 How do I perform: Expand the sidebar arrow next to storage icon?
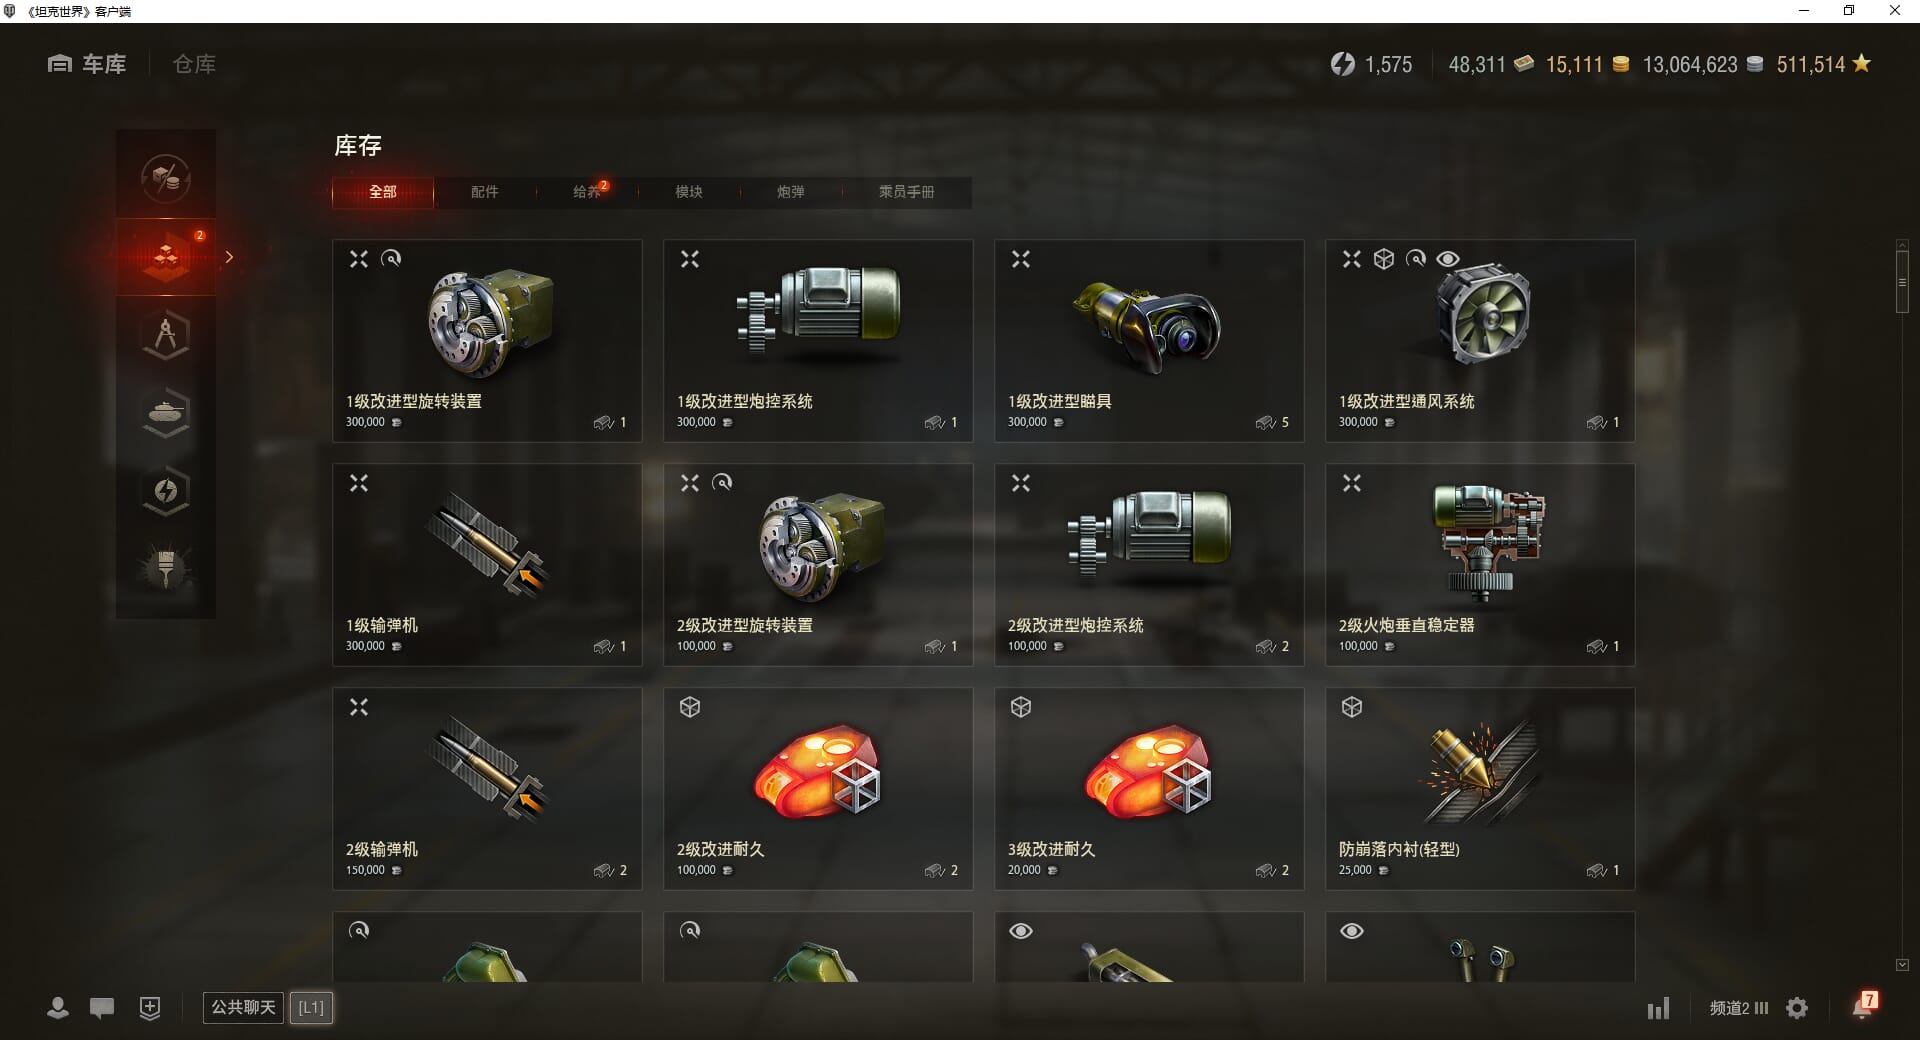pos(229,257)
